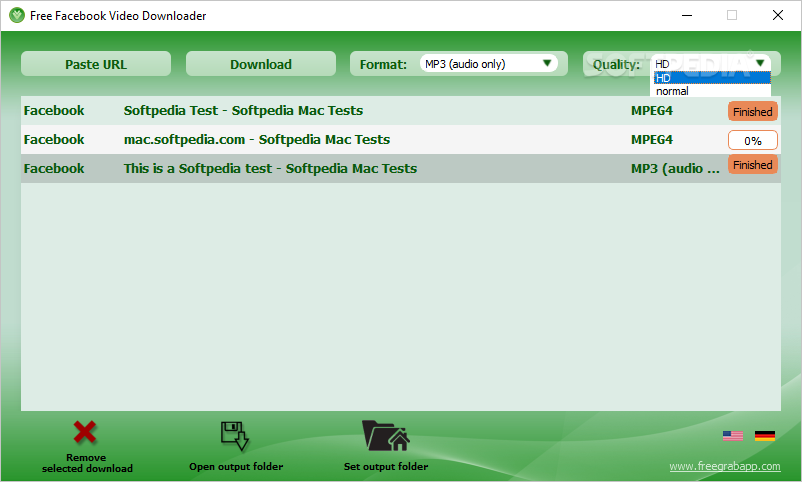Open the Format combo box showing MP3
Viewport: 802px width, 482px height.
click(x=488, y=63)
